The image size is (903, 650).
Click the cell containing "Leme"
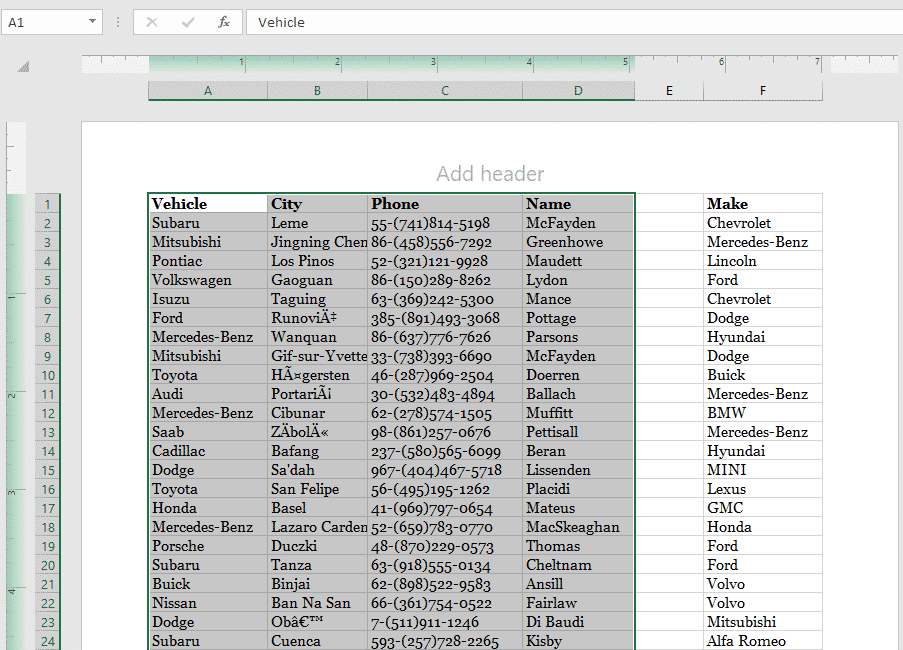(x=317, y=223)
